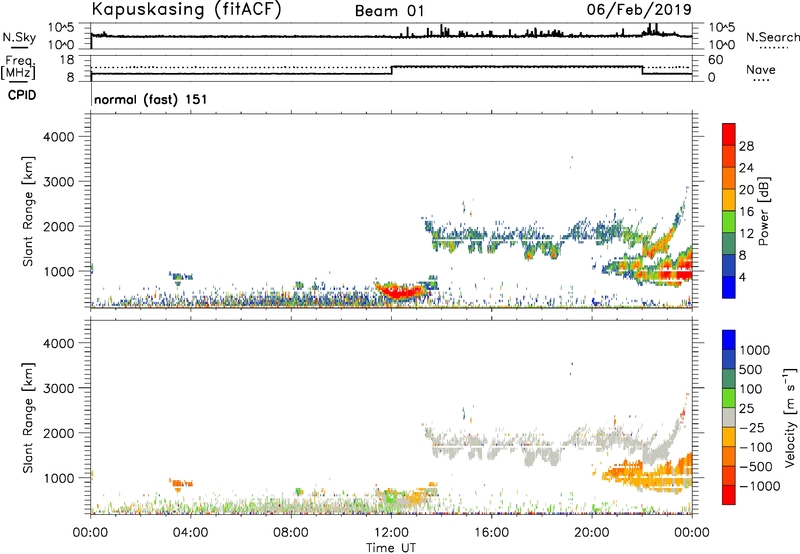The height and width of the screenshot is (554, 800).
Task: Click the '2000' tick of the power panel
Action: (x=59, y=226)
